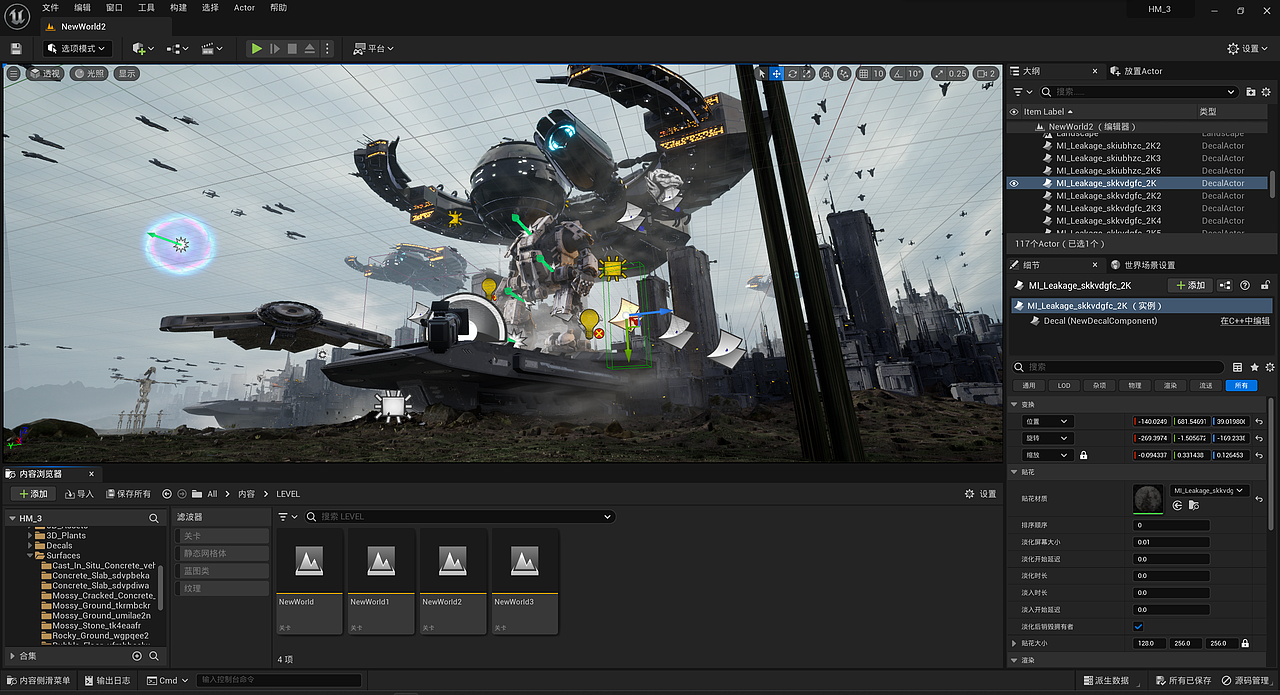Open the quick add content cube-plus menu
This screenshot has width=1280, height=695.
click(143, 48)
